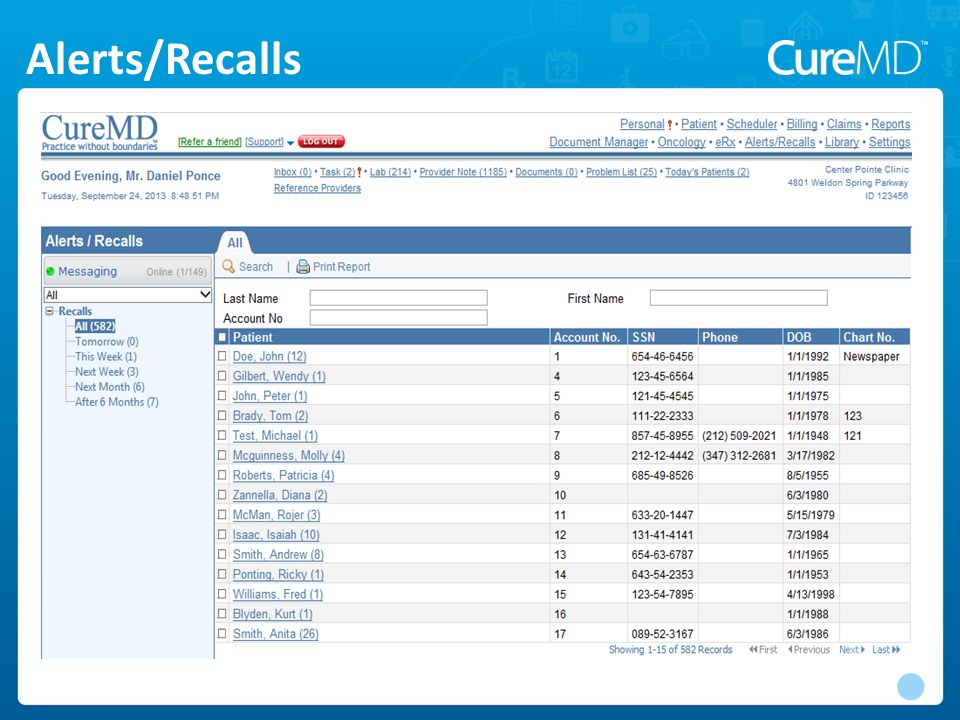Select This Week (1) recalls
Screen dimensions: 960x720
105,356
